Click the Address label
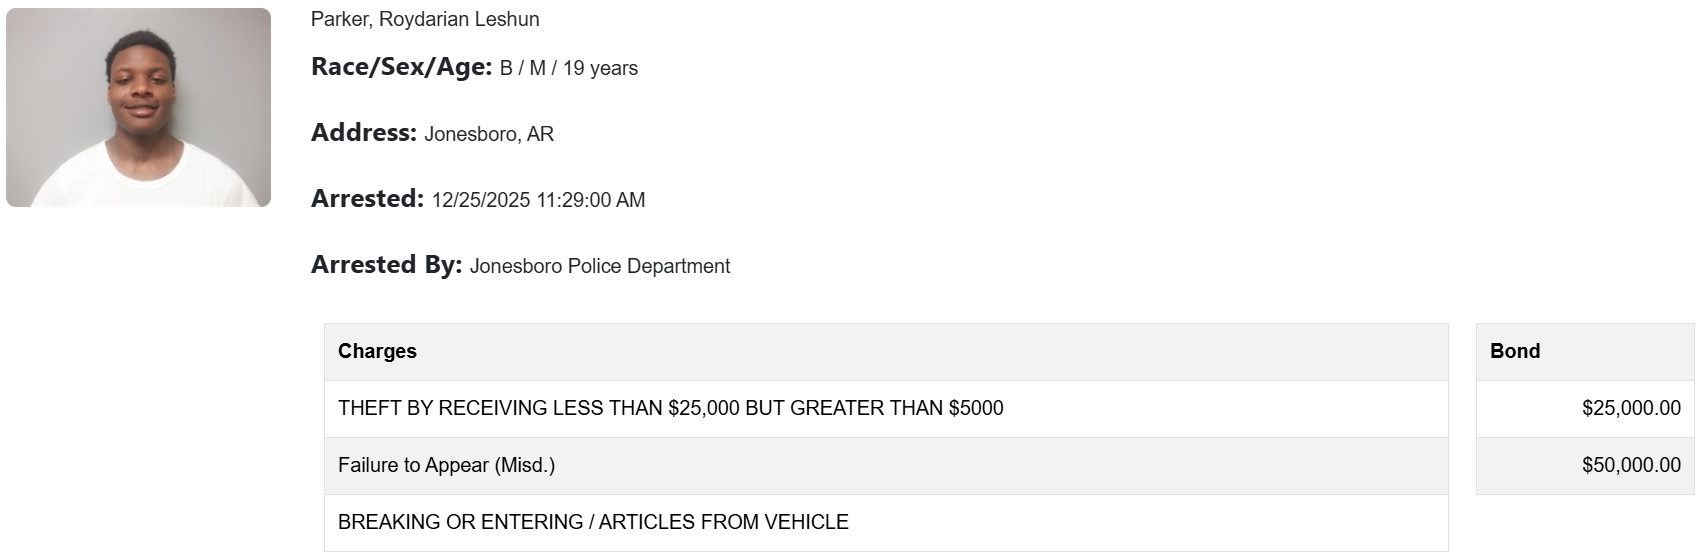Screen dimensions: 1702x559 [x=363, y=133]
